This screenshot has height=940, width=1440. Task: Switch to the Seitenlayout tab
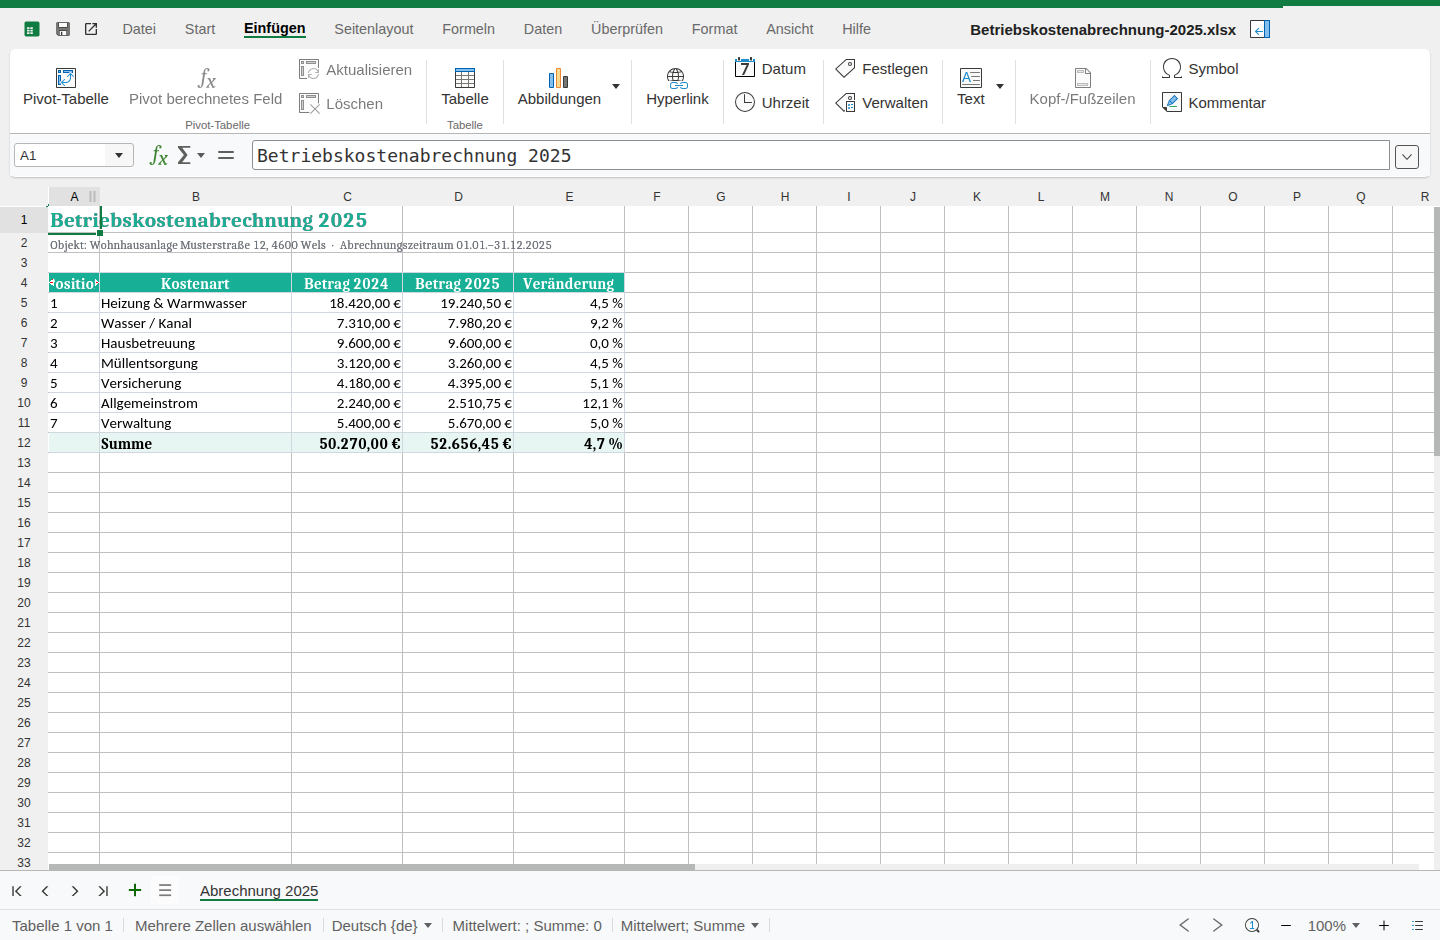coord(374,29)
